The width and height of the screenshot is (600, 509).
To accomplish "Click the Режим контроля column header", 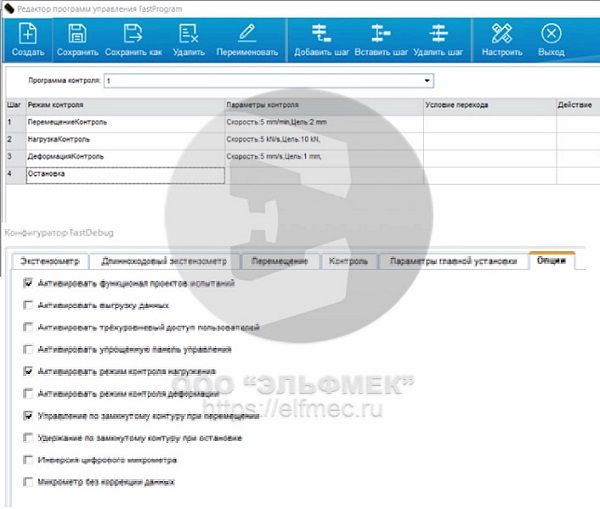I will tap(125, 105).
